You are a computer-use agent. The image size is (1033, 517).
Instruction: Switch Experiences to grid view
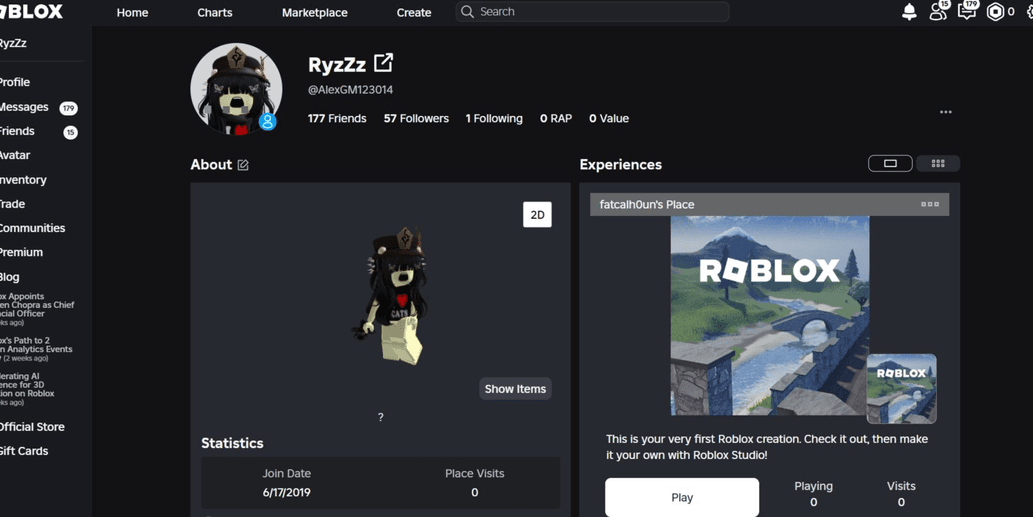(x=937, y=163)
